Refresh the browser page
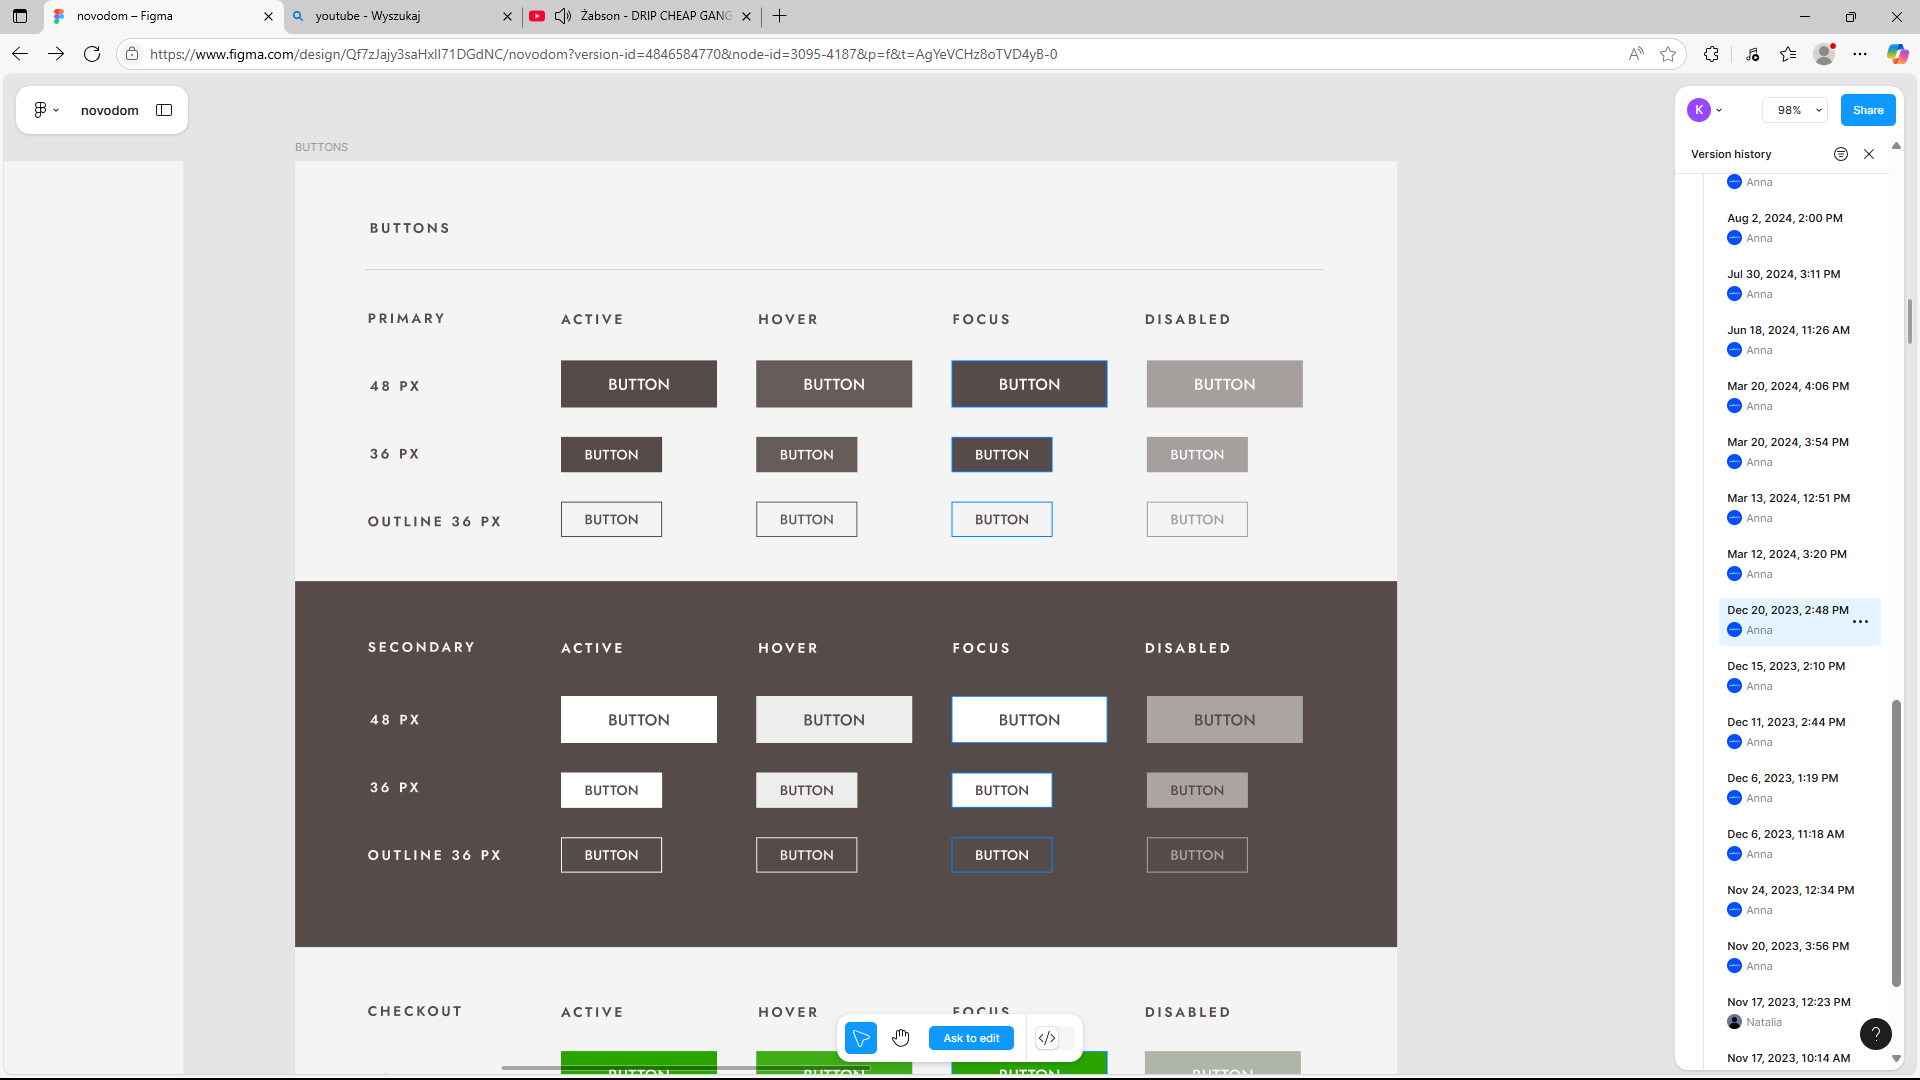The image size is (1920, 1080). pyautogui.click(x=92, y=54)
